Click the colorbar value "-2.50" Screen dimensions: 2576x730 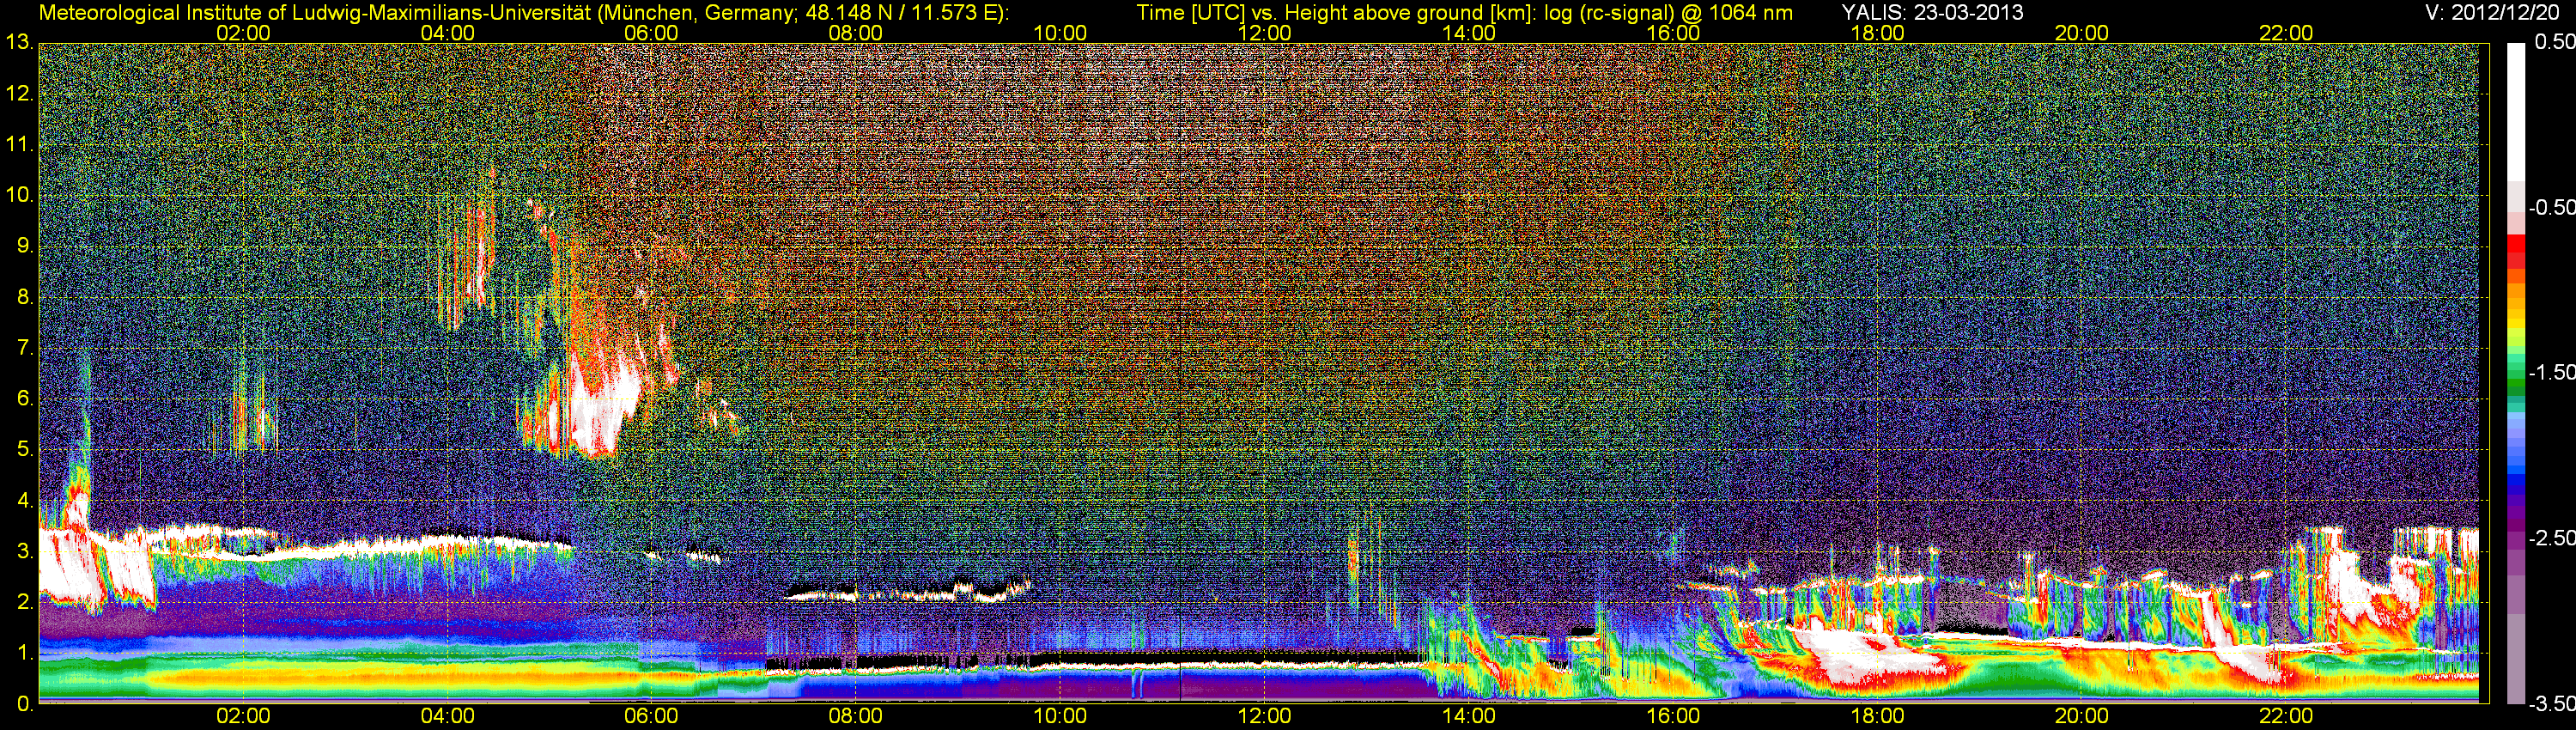pyautogui.click(x=2551, y=538)
